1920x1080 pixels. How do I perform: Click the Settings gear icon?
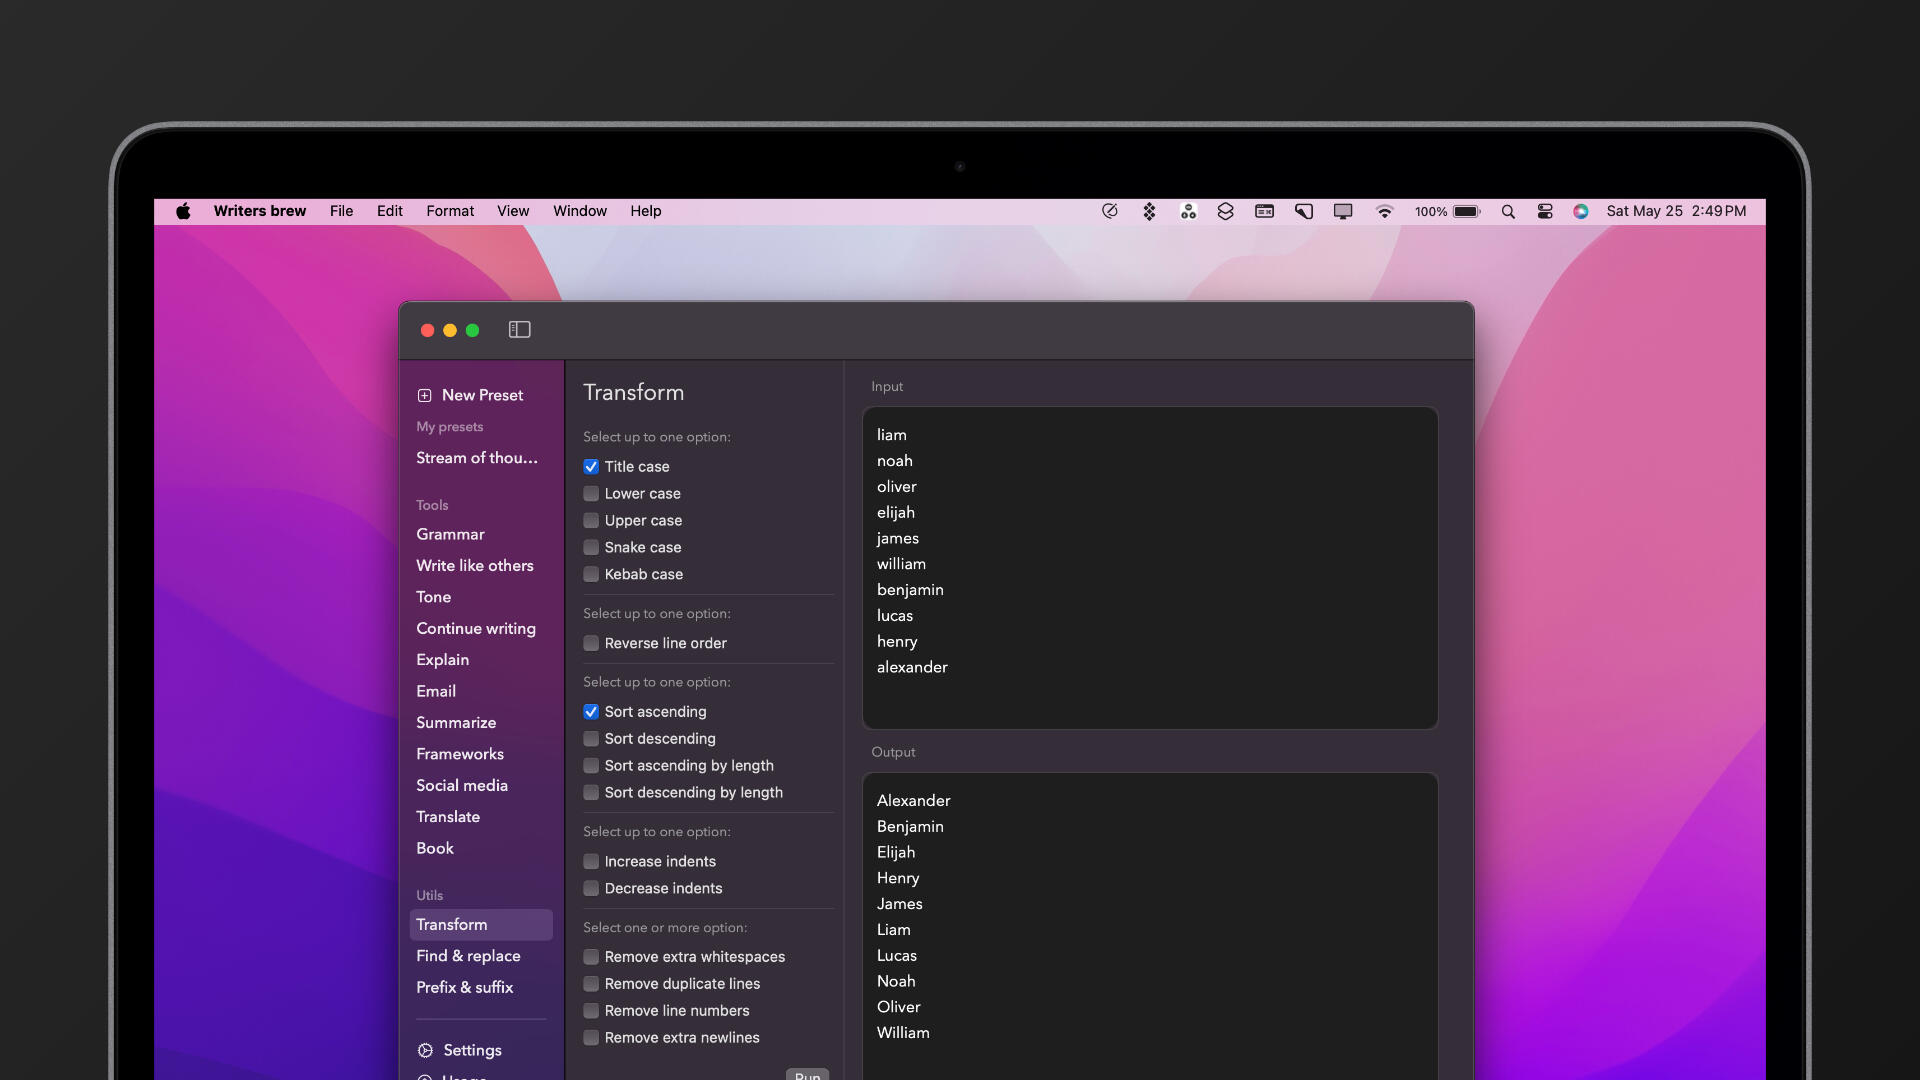pyautogui.click(x=425, y=1050)
